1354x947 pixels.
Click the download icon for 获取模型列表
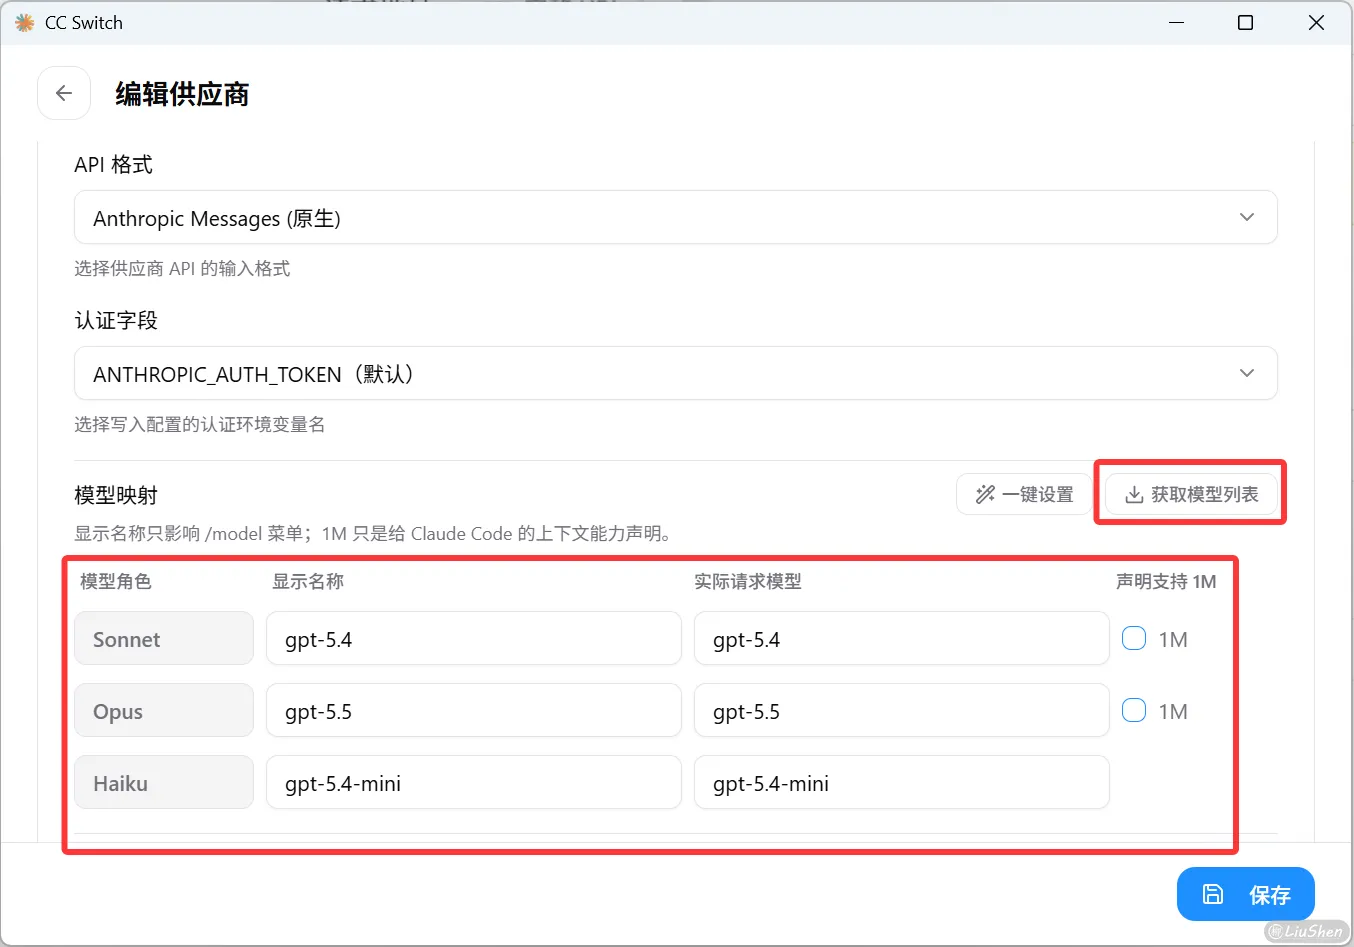[1134, 495]
